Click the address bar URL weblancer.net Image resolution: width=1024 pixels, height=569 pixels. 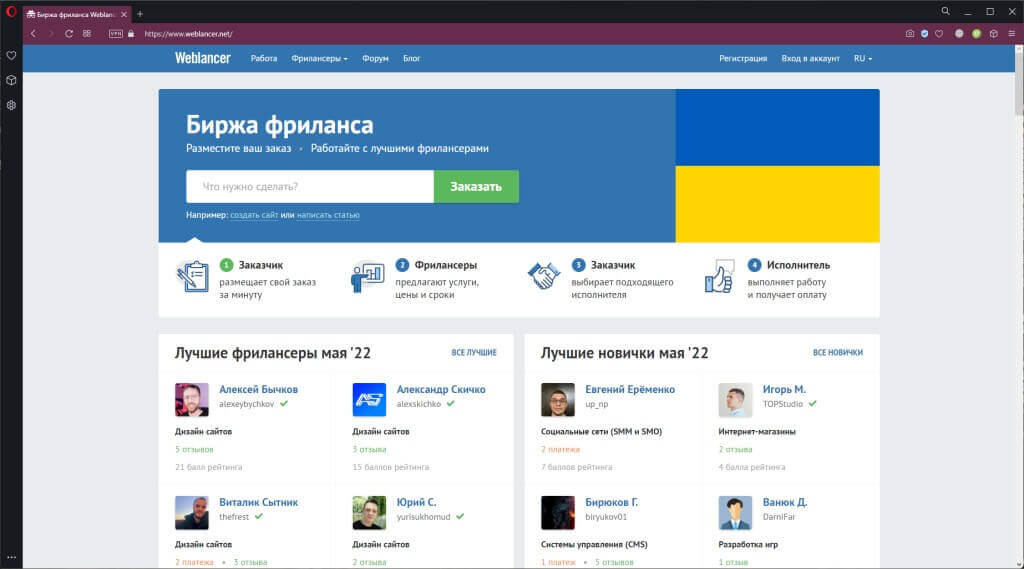(189, 34)
